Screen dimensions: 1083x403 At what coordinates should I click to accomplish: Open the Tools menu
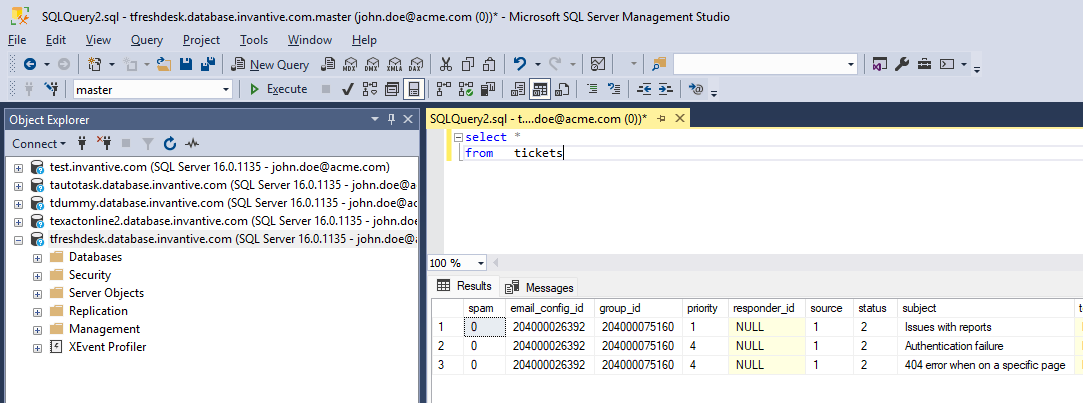point(254,40)
